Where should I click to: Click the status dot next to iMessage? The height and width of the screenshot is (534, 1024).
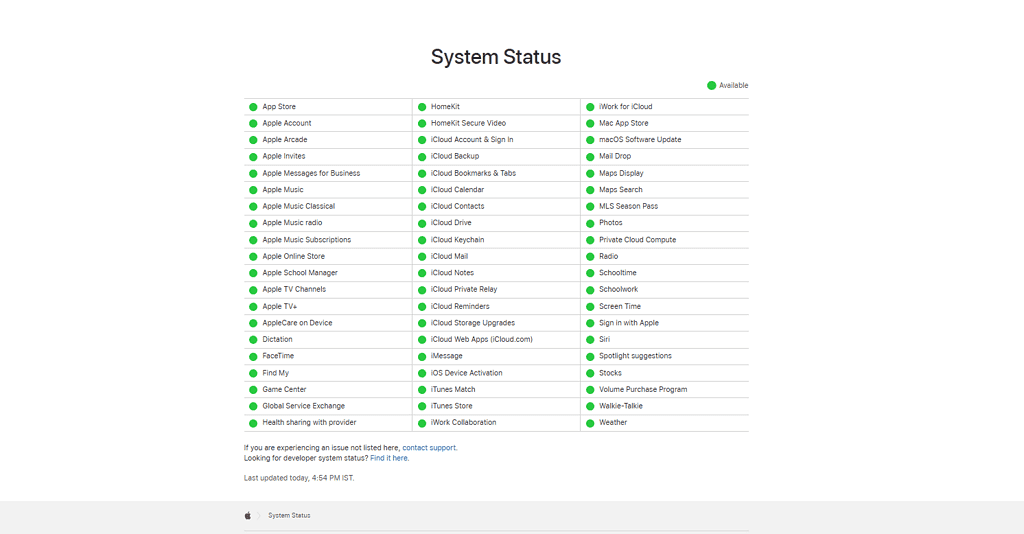[x=422, y=356]
